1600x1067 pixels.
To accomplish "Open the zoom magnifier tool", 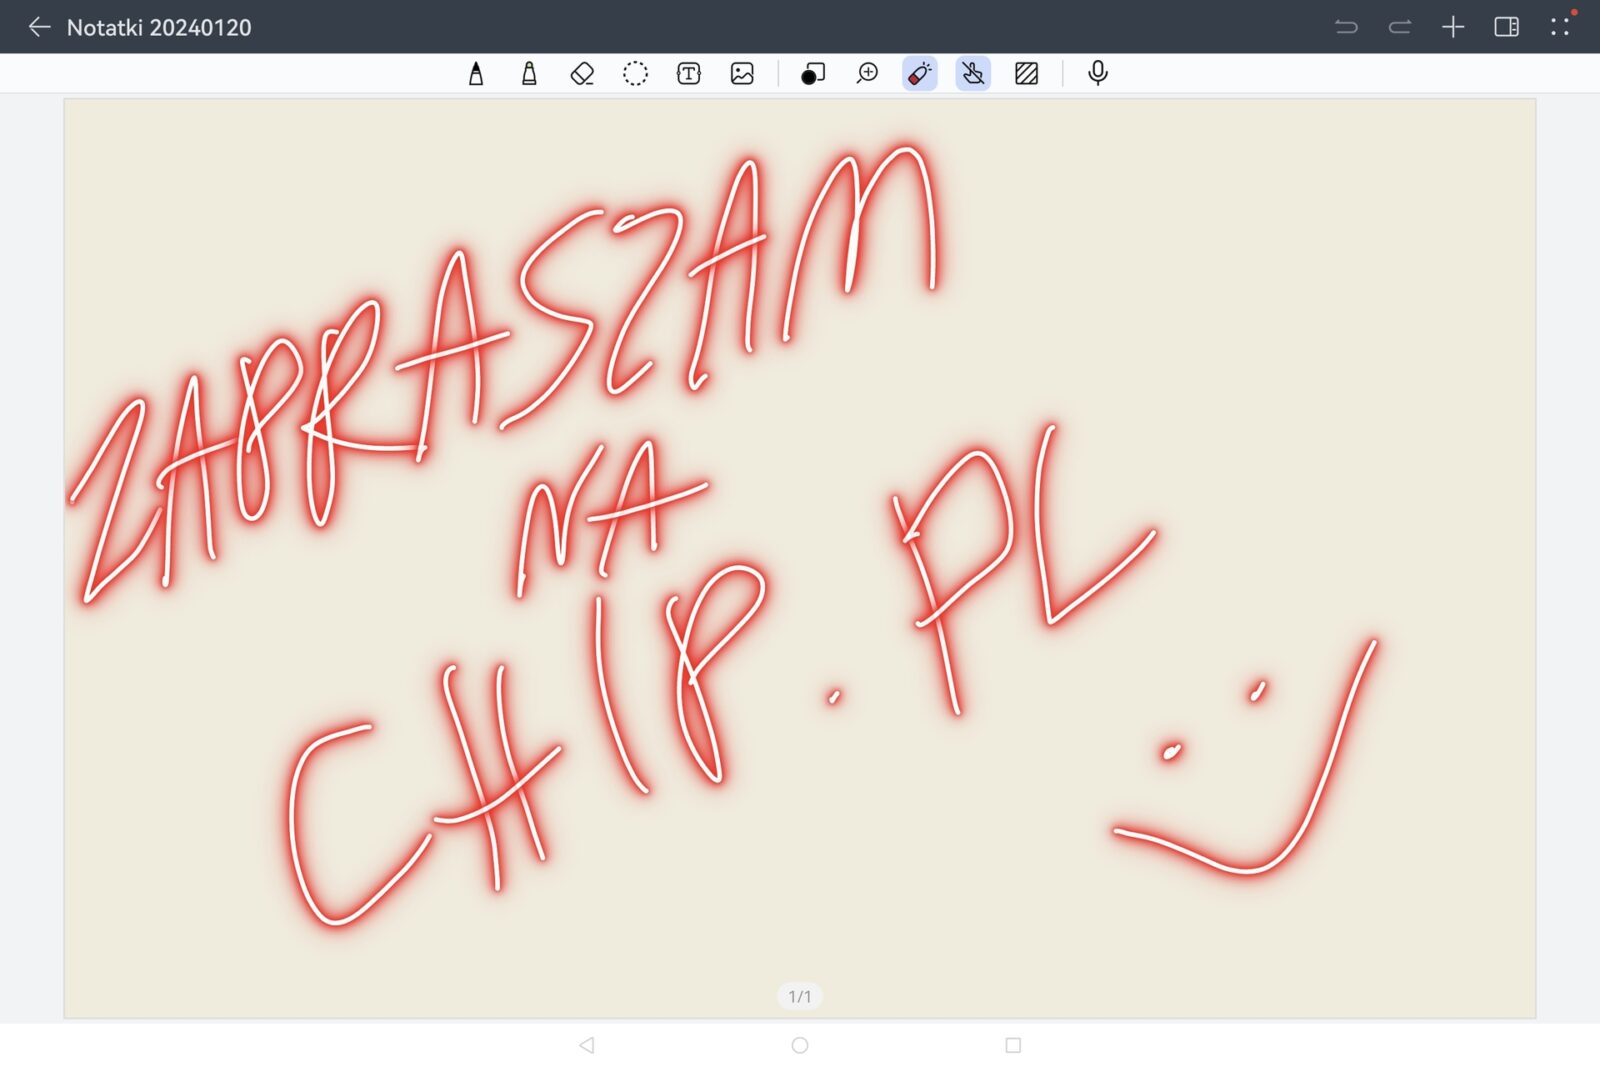I will pyautogui.click(x=867, y=74).
